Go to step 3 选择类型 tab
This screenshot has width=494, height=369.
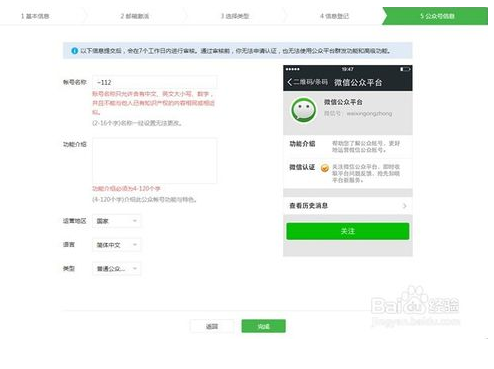point(235,16)
